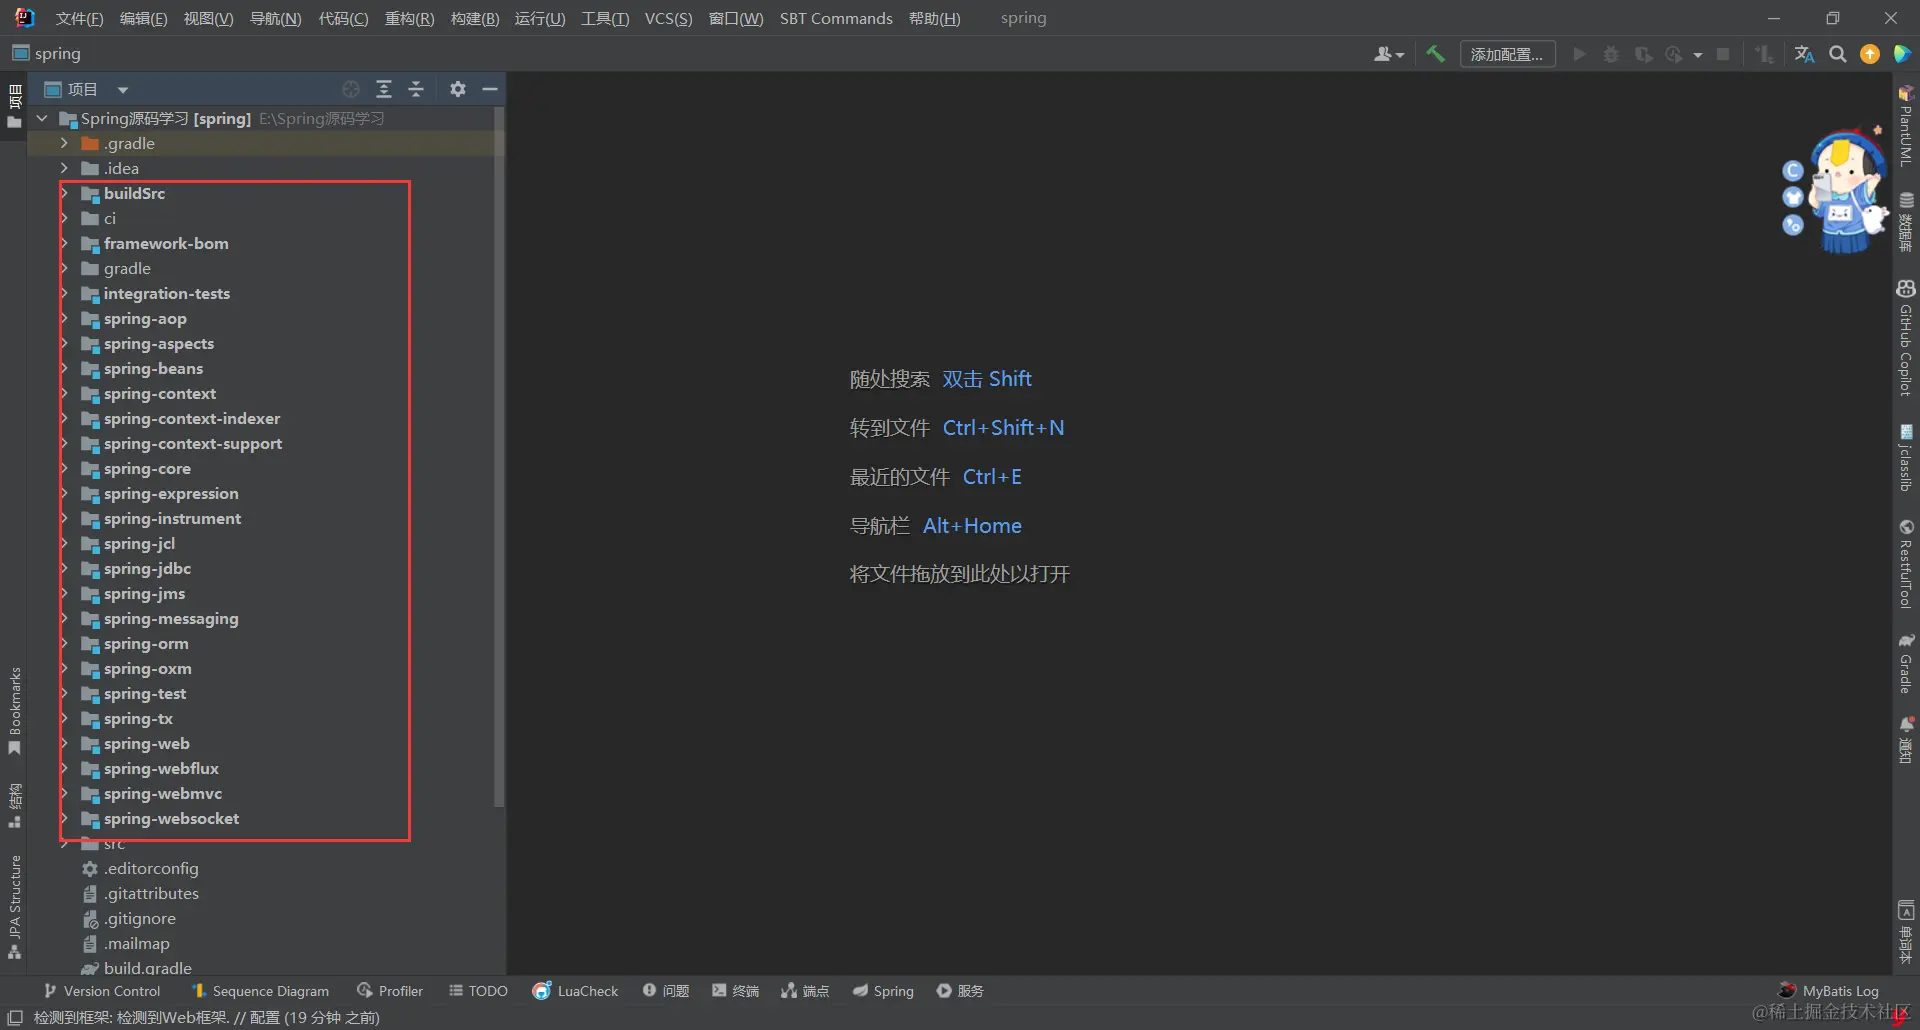Expand the spring-aop module
Viewport: 1920px width, 1030px height.
[x=64, y=318]
